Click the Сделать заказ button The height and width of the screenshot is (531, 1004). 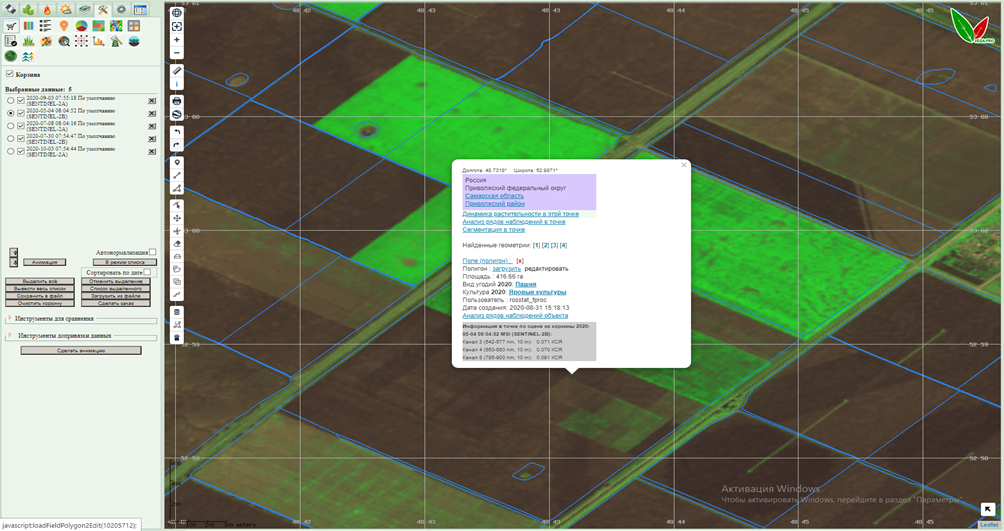[116, 304]
